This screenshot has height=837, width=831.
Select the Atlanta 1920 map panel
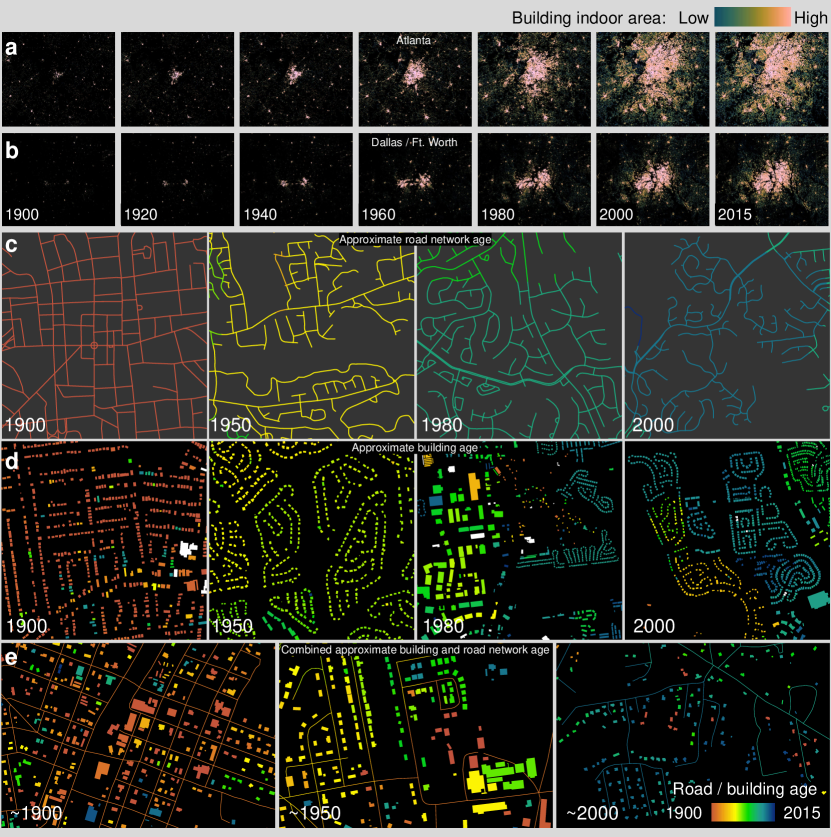[177, 79]
